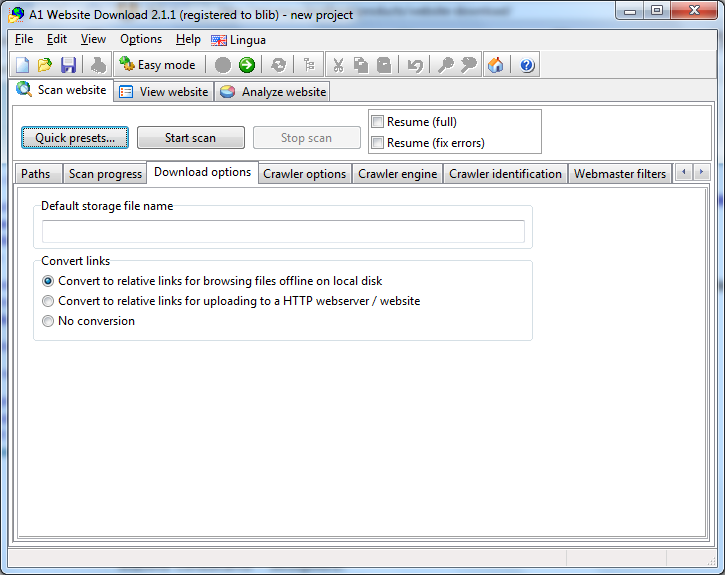This screenshot has height=575, width=725.
Task: Click the Paste toolbar icon
Action: 384,65
